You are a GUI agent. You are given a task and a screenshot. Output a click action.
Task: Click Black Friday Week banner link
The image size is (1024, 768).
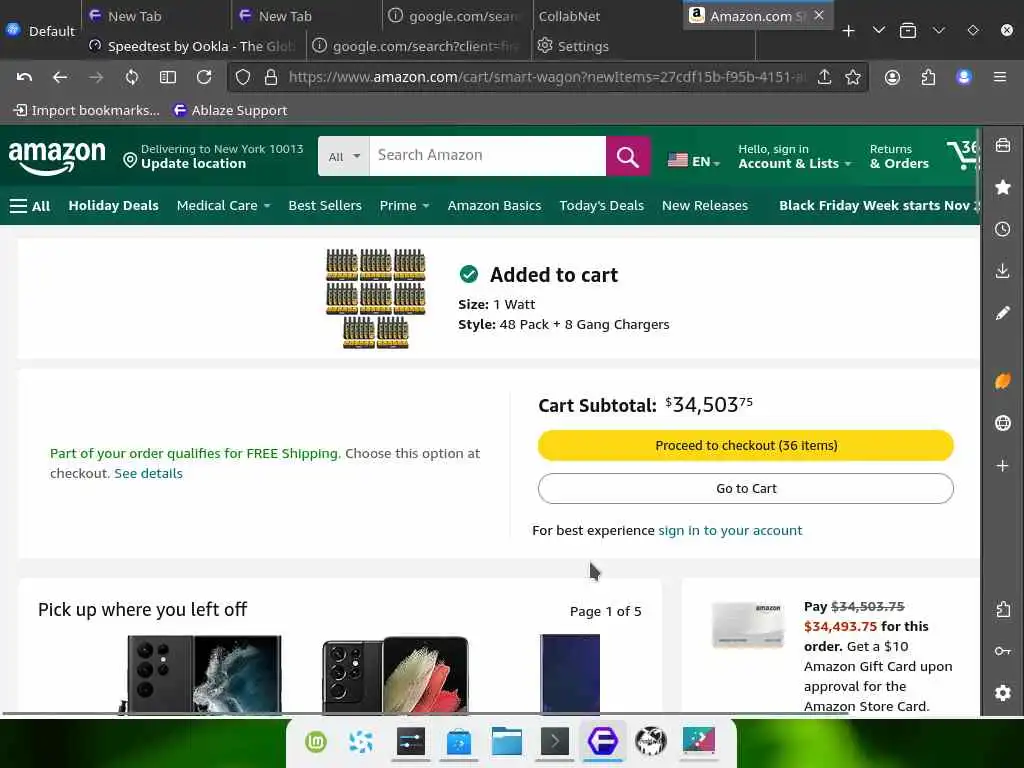879,206
